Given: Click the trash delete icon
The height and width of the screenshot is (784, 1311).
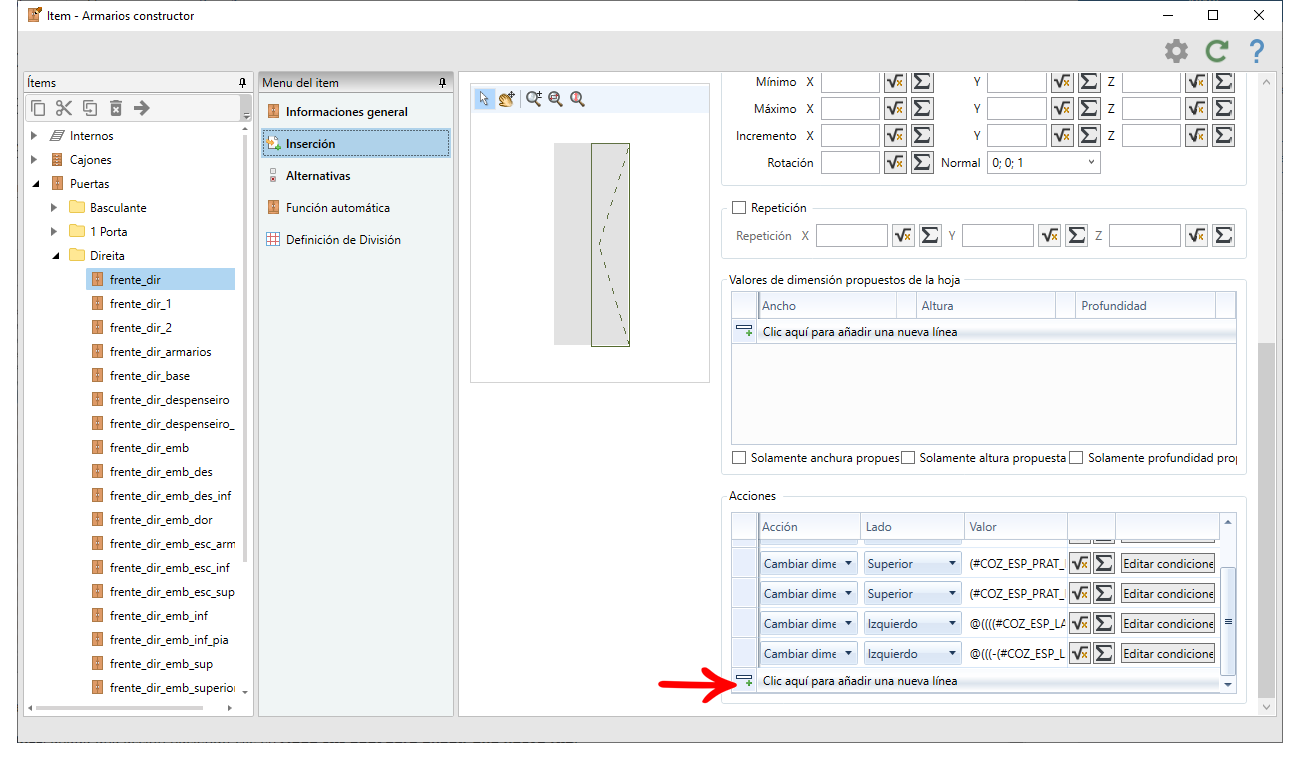Looking at the screenshot, I should [x=115, y=108].
